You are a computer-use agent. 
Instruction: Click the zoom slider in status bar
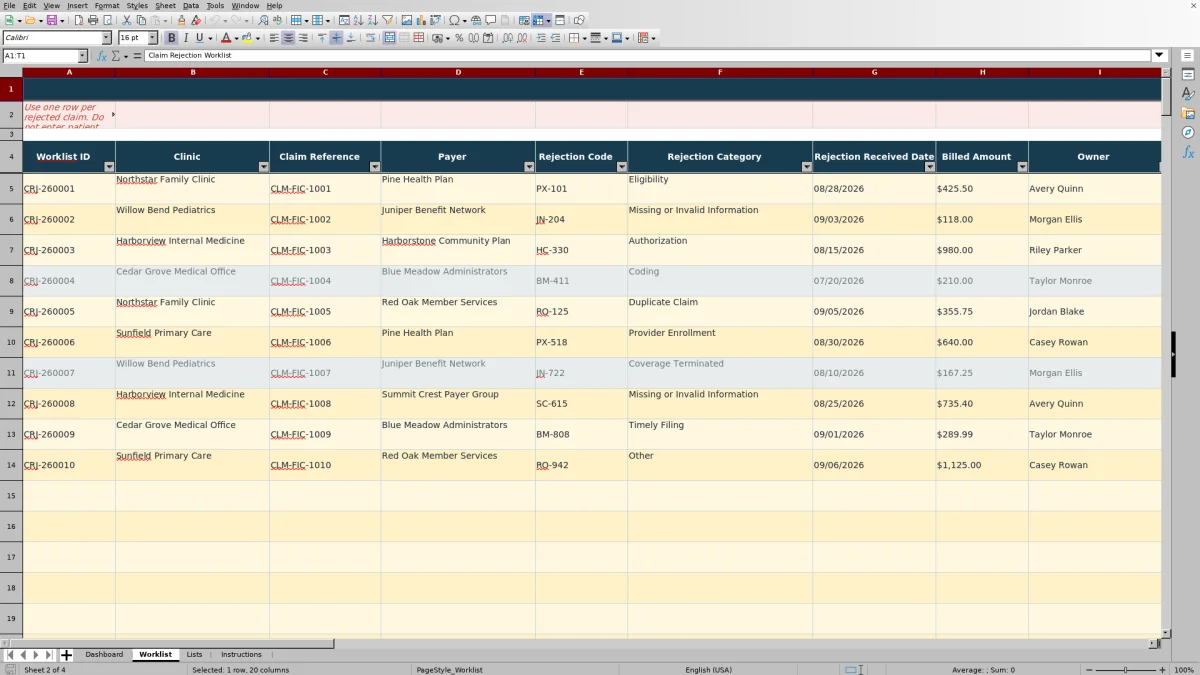[x=1125, y=670]
